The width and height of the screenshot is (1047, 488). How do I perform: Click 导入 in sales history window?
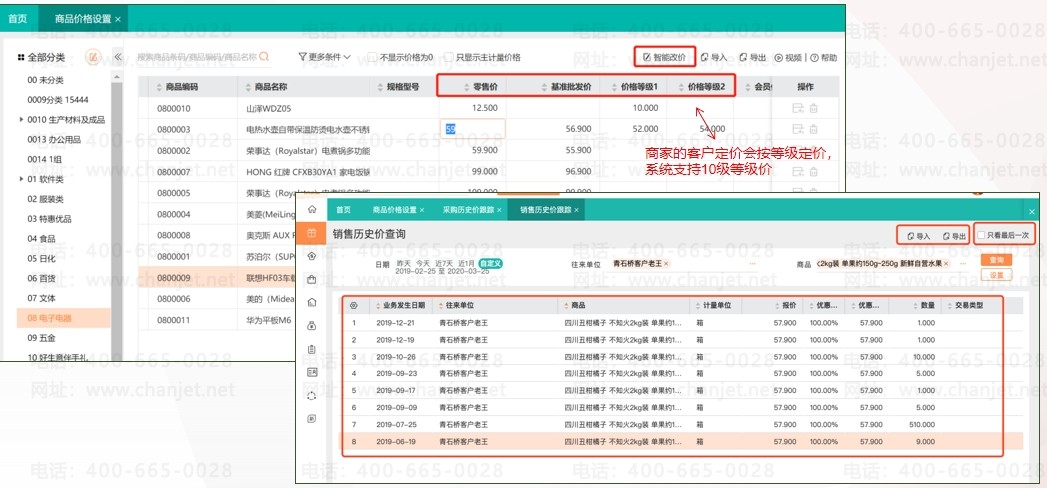pyautogui.click(x=919, y=236)
